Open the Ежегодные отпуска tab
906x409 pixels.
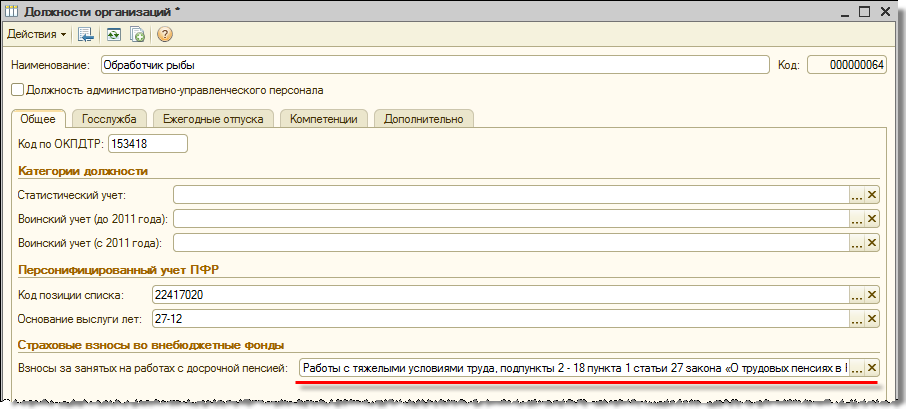coord(214,119)
